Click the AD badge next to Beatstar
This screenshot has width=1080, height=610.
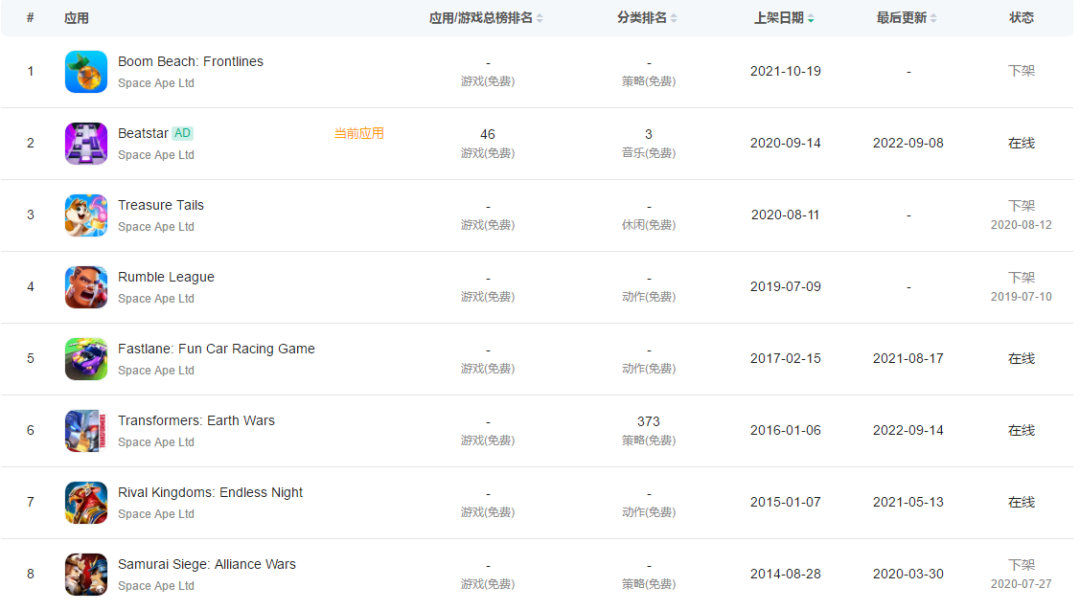click(183, 133)
